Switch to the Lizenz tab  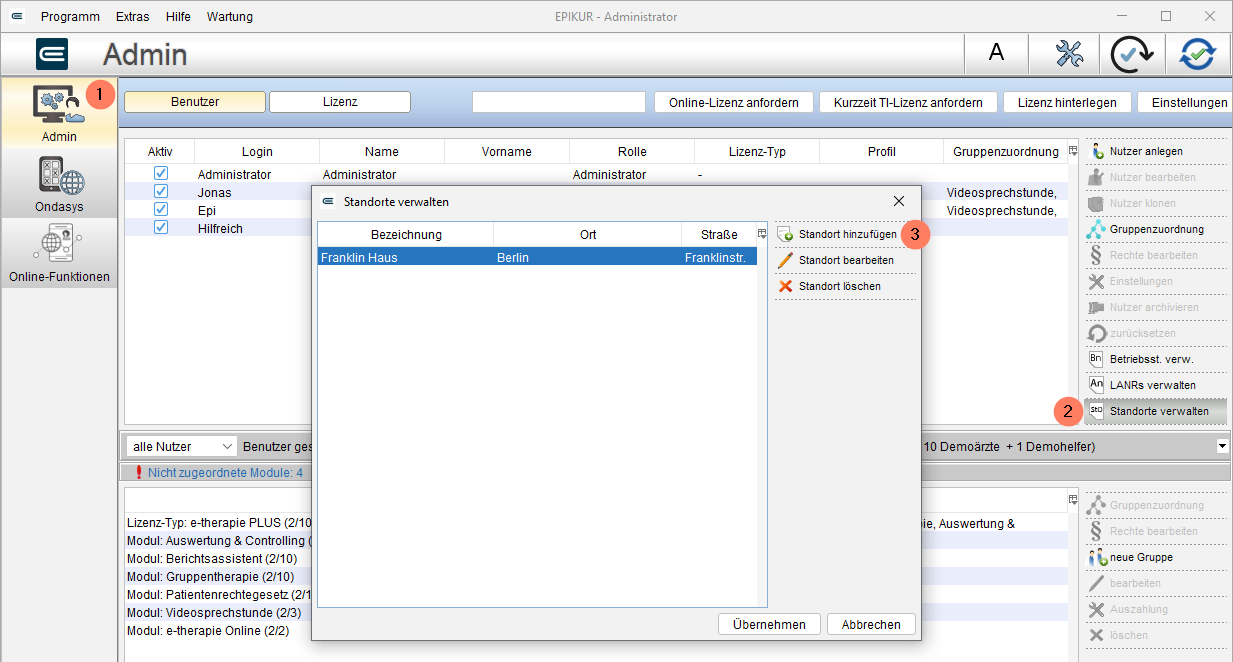click(x=340, y=102)
